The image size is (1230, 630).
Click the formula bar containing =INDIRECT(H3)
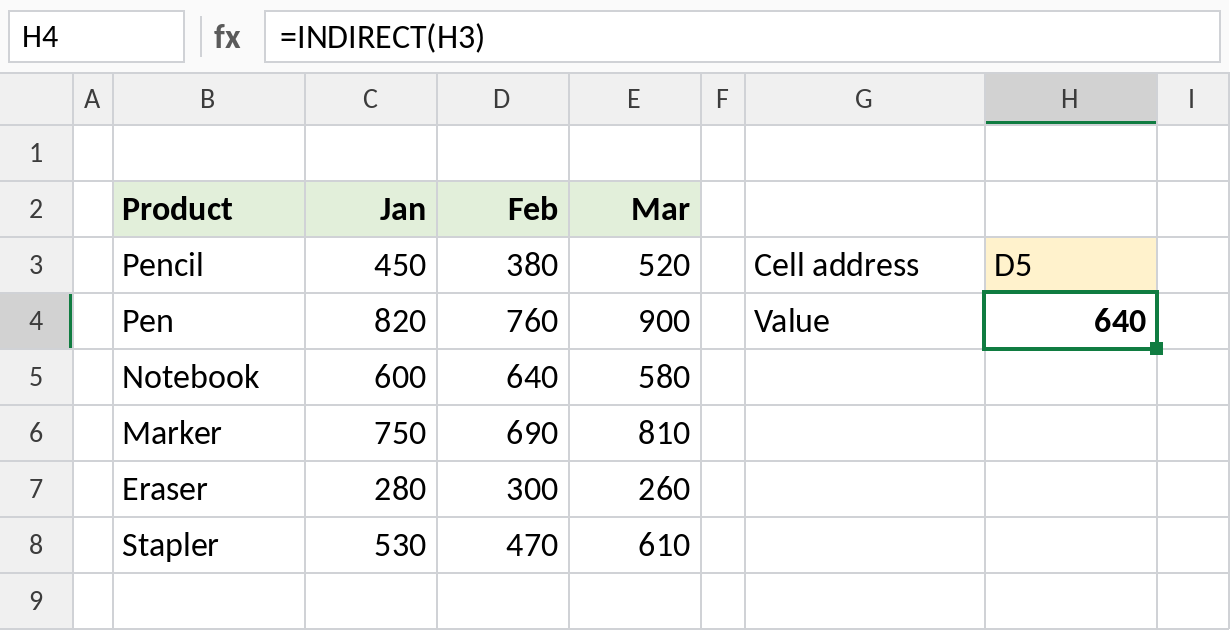742,37
